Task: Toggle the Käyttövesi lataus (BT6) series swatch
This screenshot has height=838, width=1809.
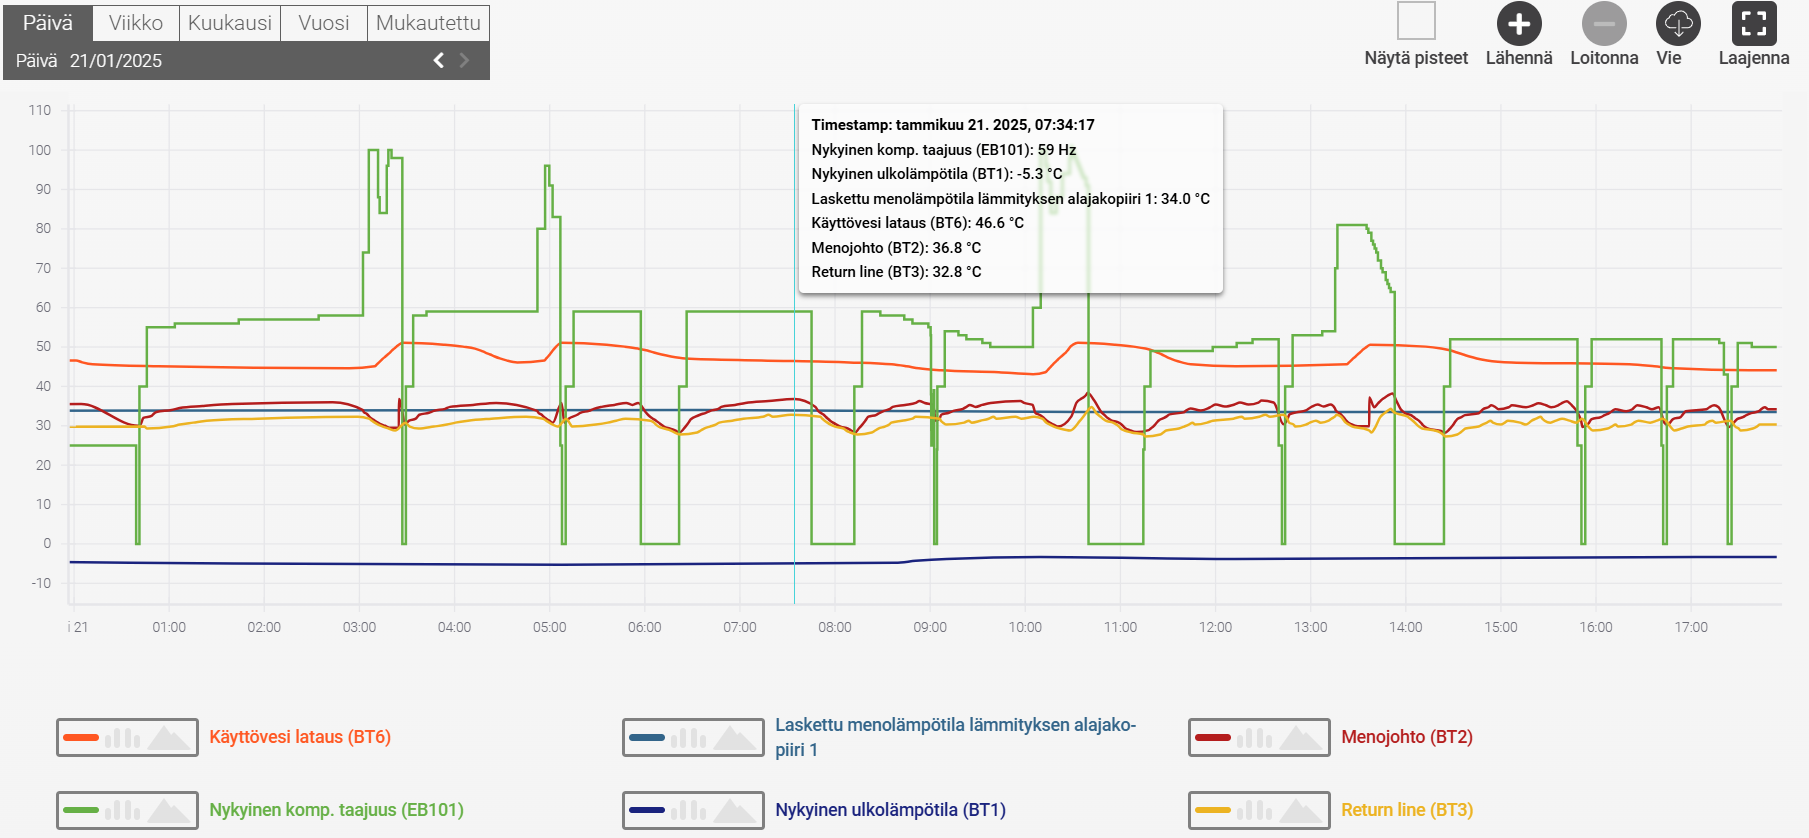Action: [127, 738]
